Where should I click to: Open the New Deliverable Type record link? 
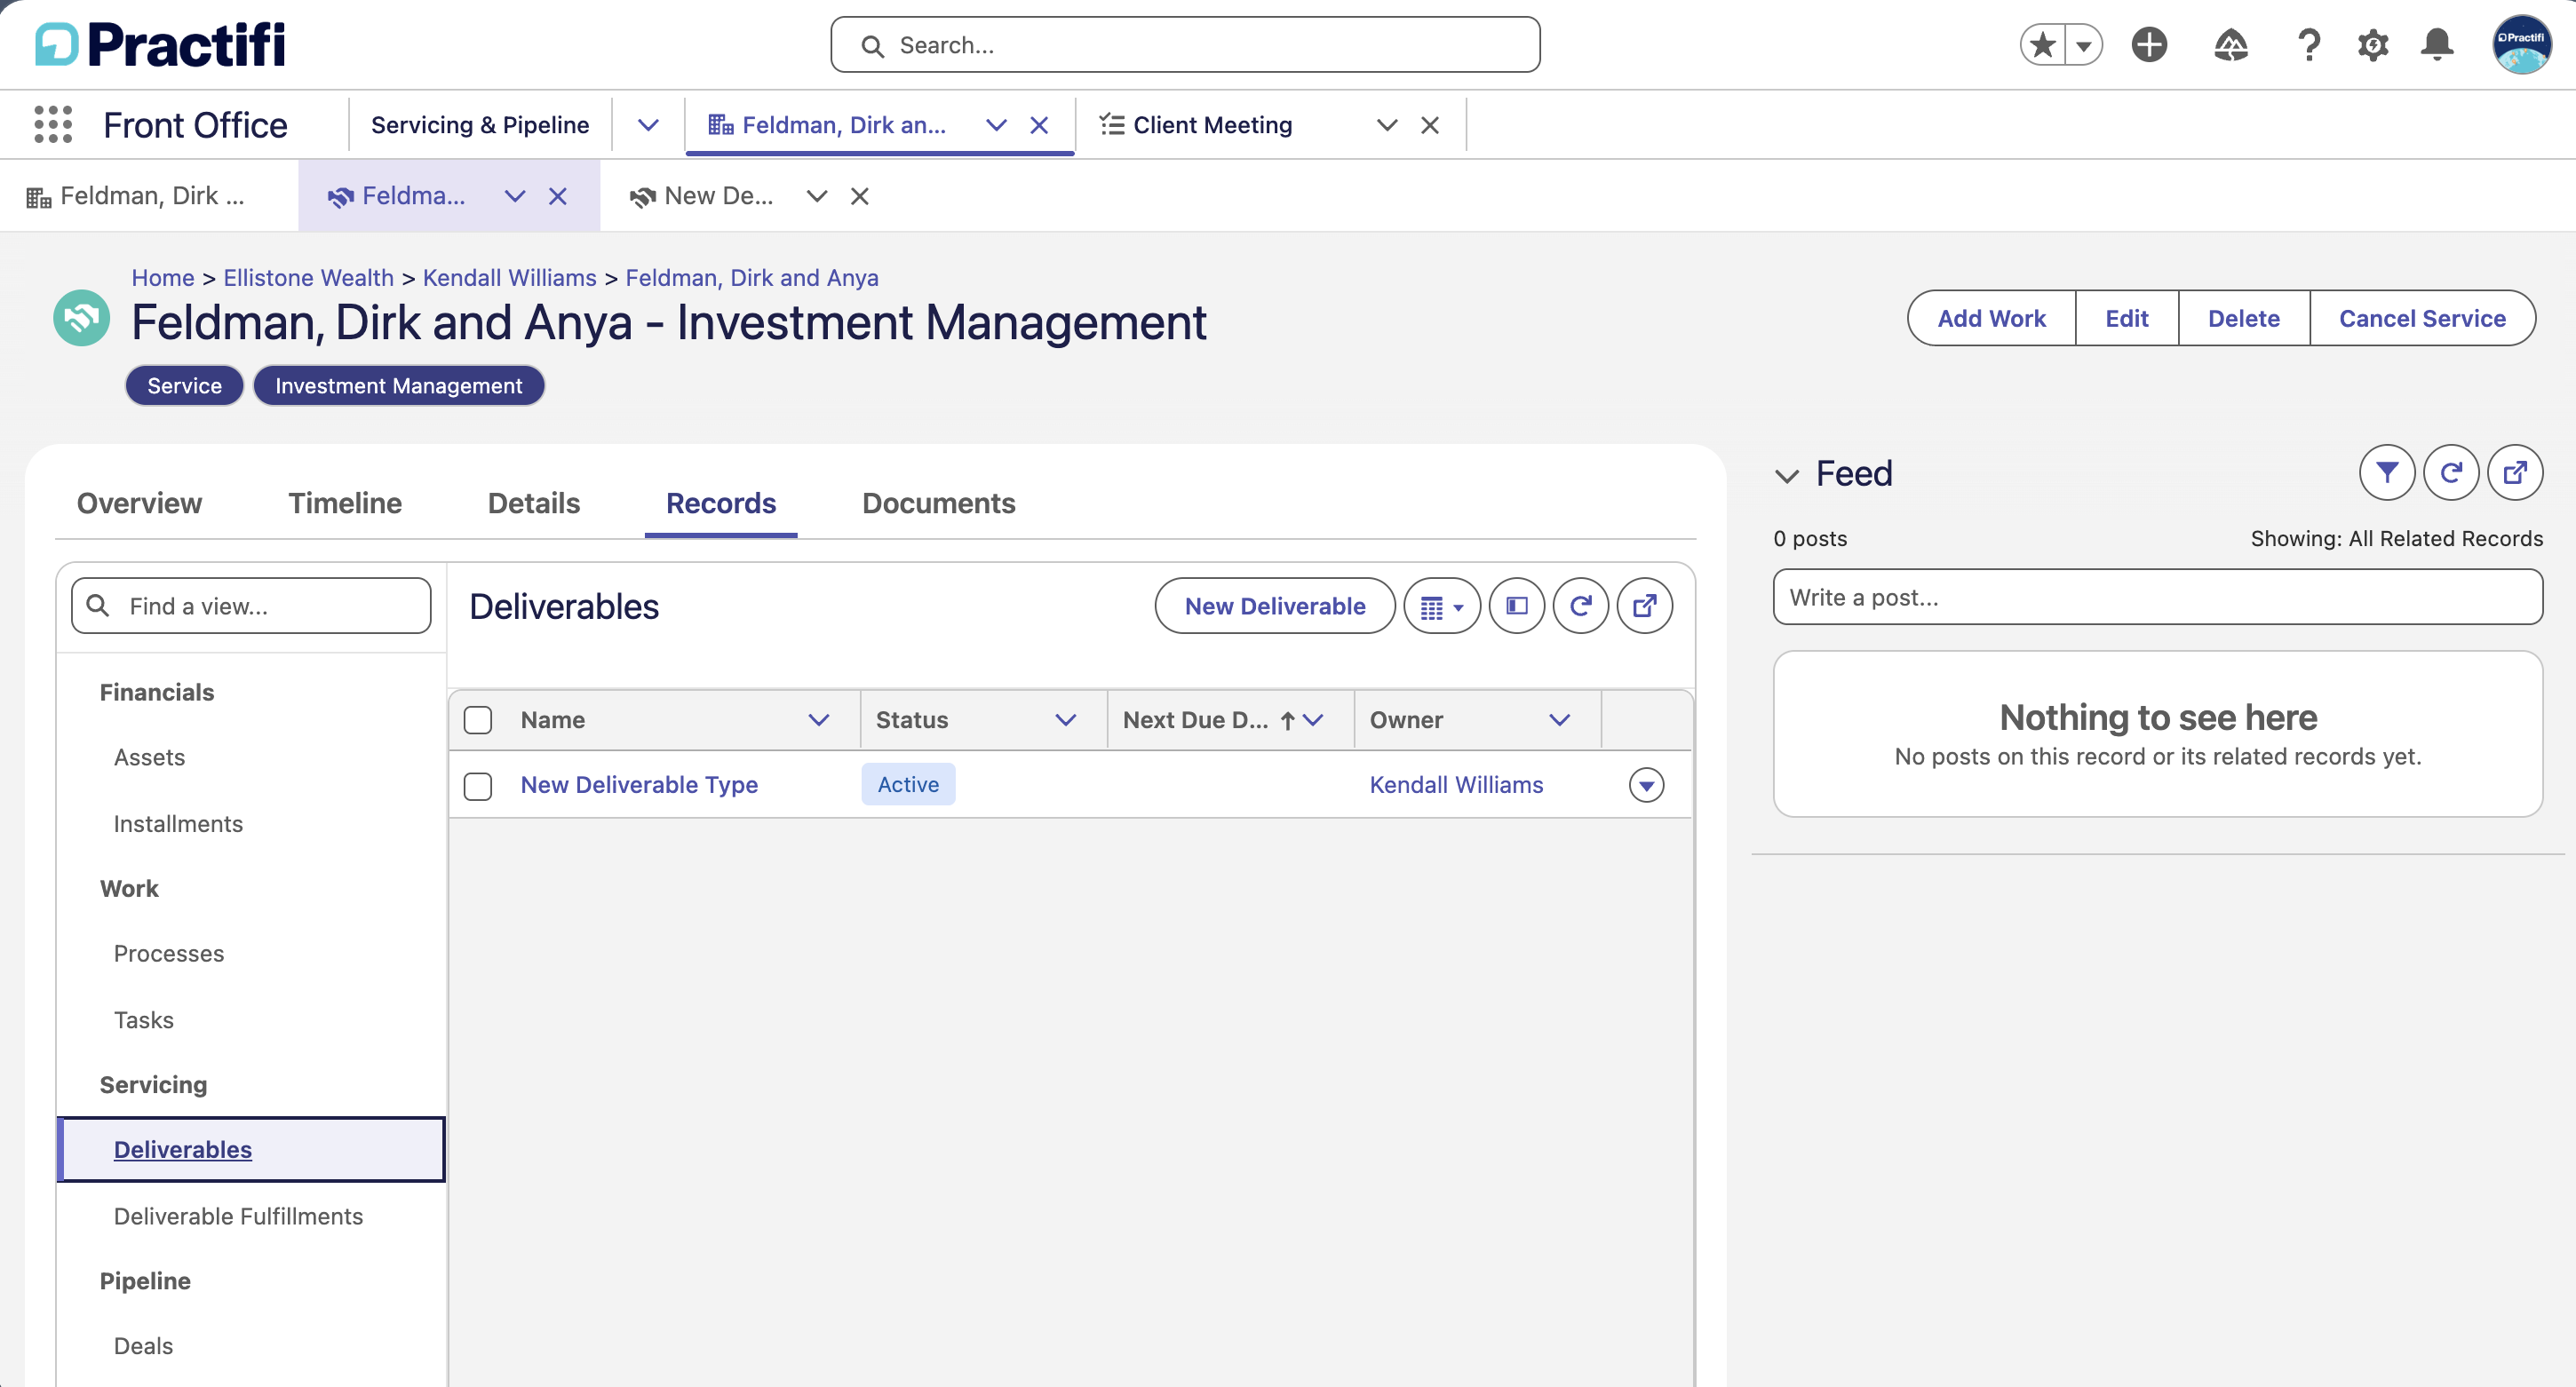639,785
